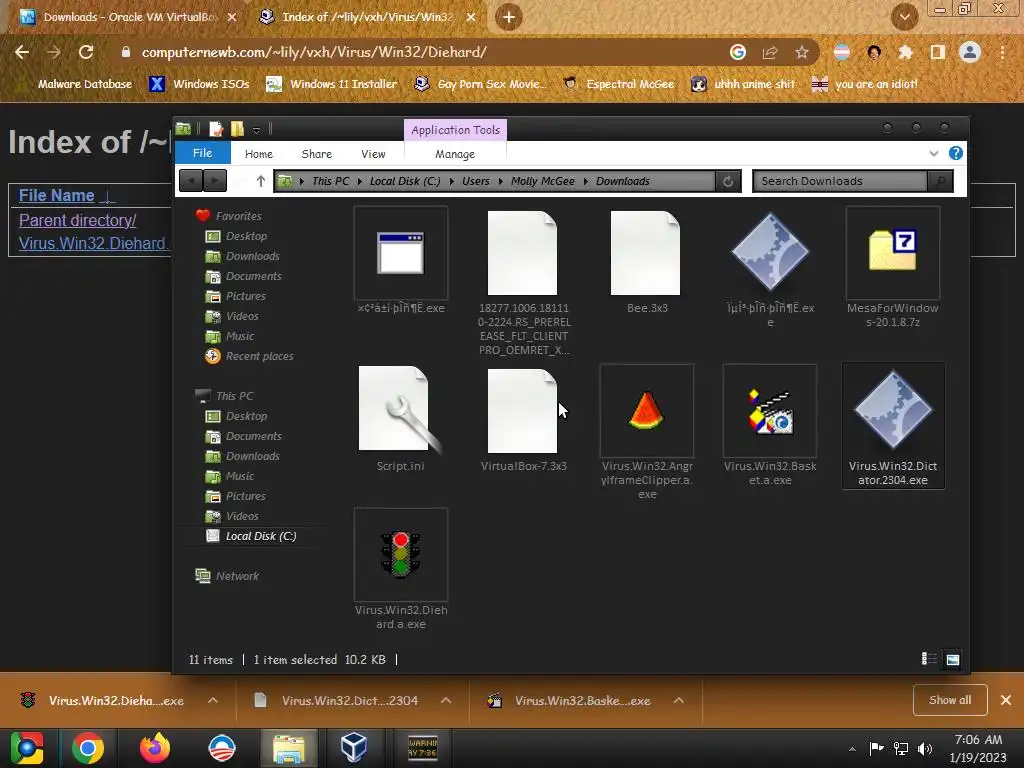The image size is (1024, 768).
Task: Click Show all downloads button
Action: (x=950, y=700)
